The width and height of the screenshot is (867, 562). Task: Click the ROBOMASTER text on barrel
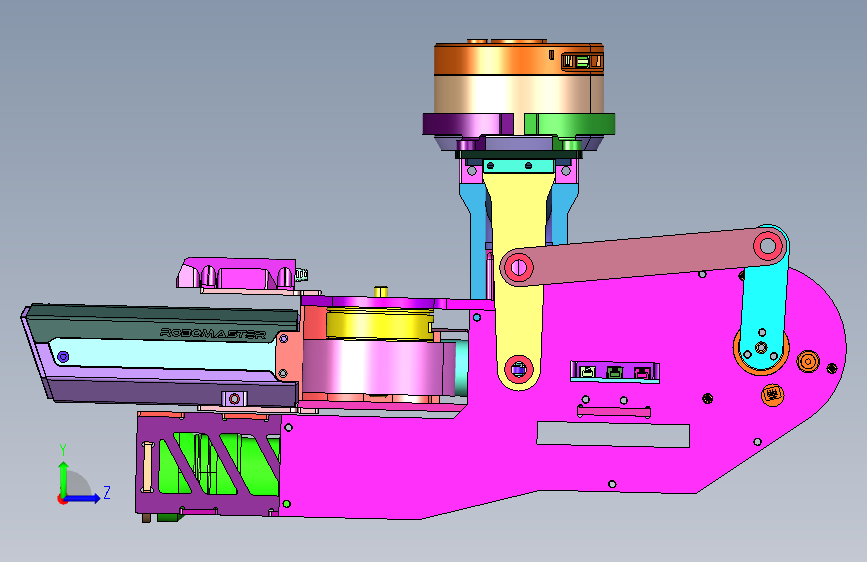(213, 334)
